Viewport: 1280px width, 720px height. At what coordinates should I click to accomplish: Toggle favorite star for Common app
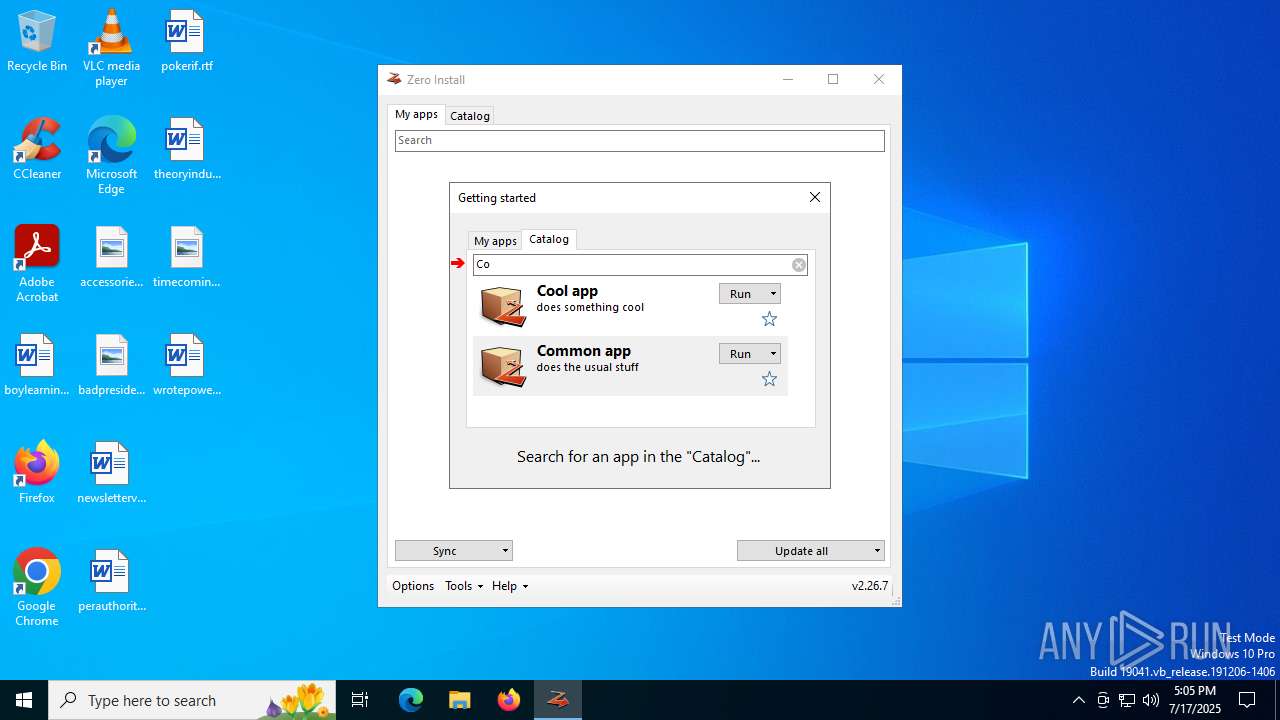[x=769, y=379]
